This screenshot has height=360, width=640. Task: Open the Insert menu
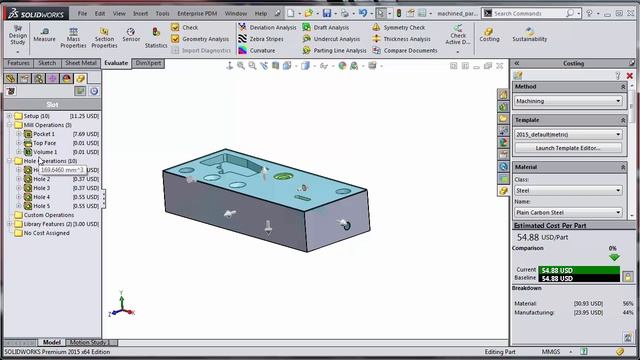tap(140, 13)
